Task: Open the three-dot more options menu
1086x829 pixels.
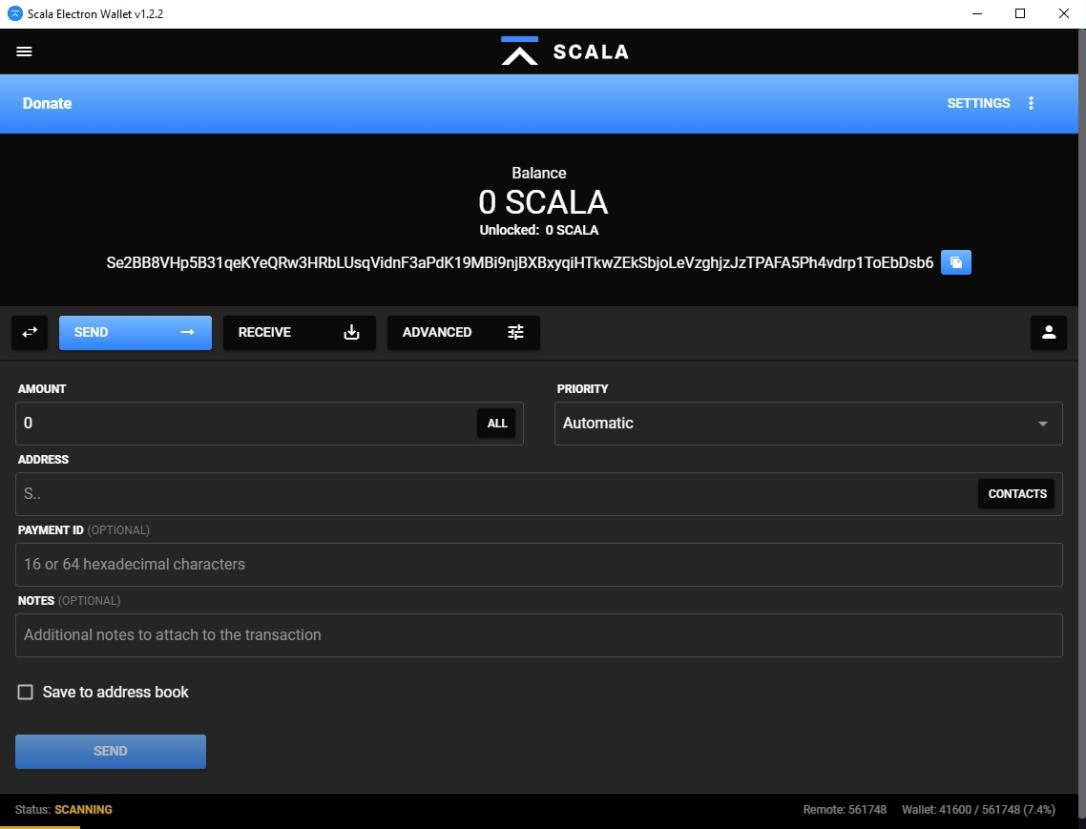Action: (1031, 103)
